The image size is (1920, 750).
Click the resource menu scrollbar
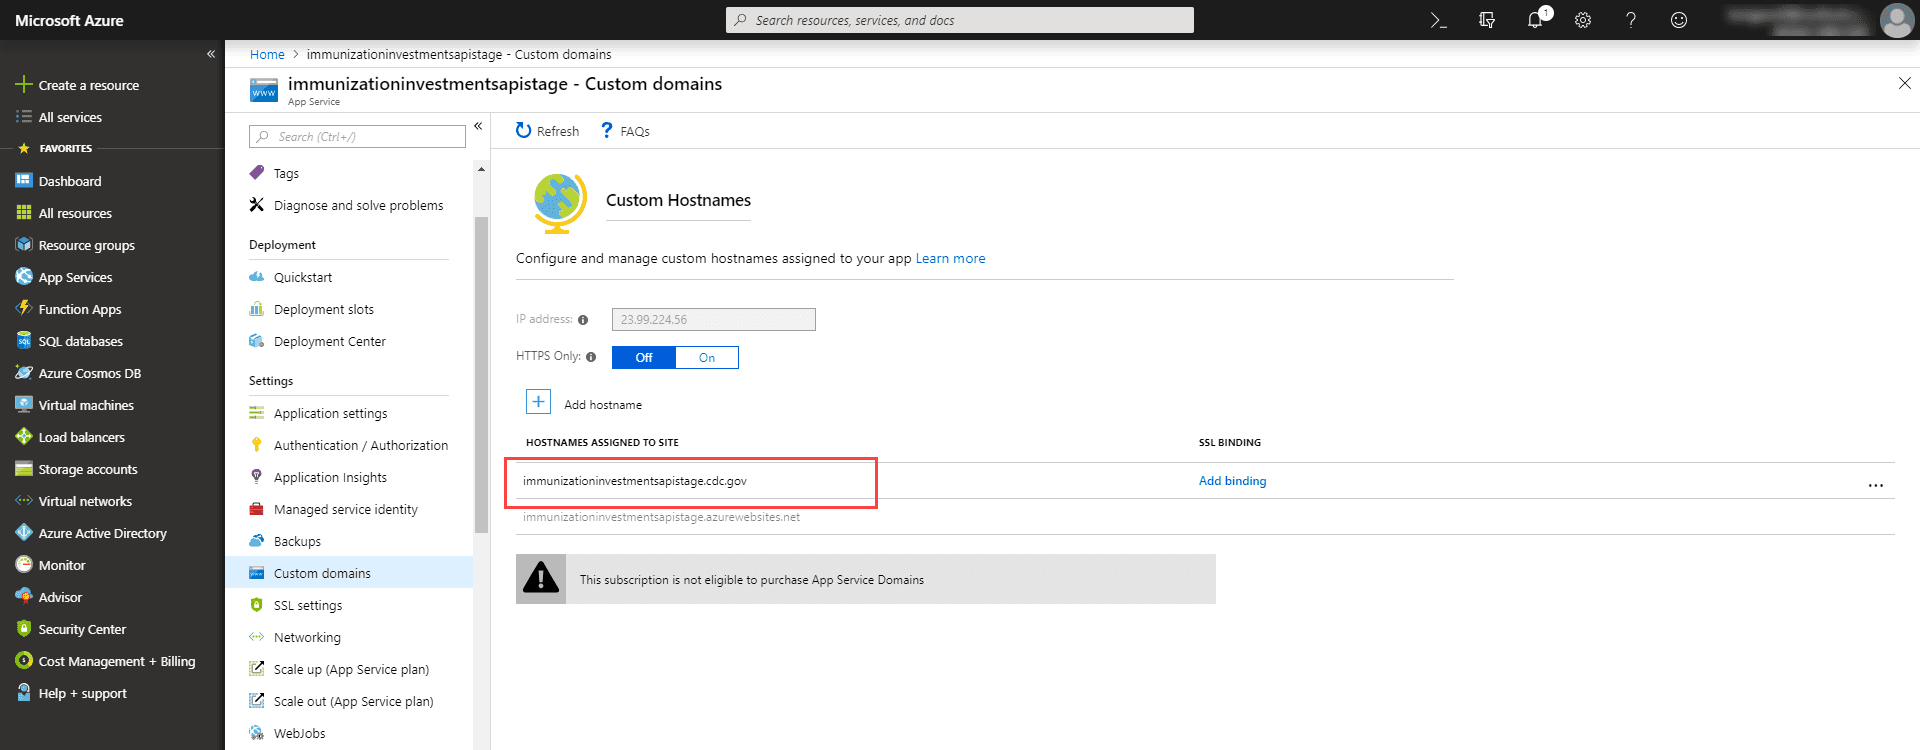pyautogui.click(x=481, y=375)
